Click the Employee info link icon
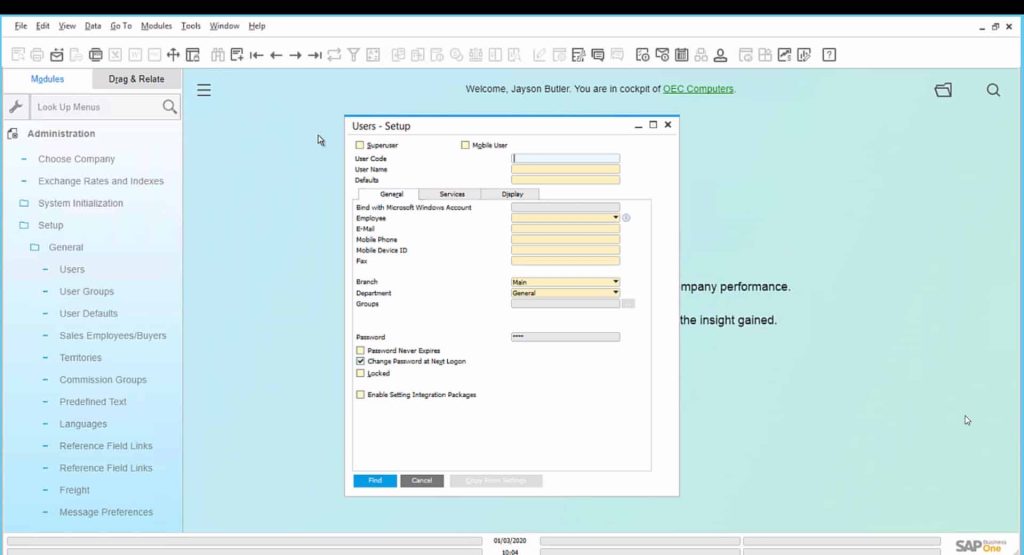Image resolution: width=1024 pixels, height=555 pixels. [626, 218]
